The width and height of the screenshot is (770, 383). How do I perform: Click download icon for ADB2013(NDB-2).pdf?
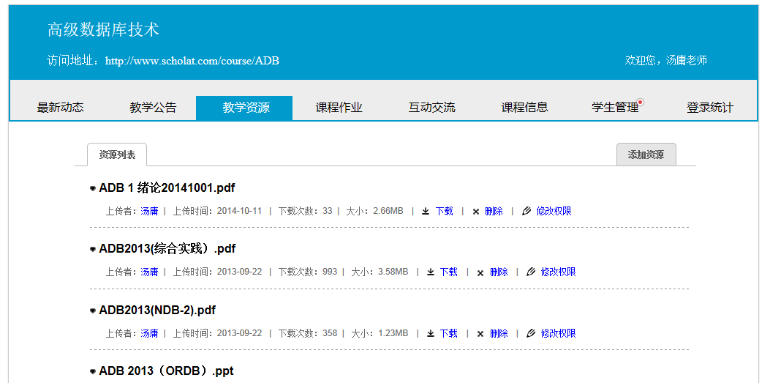click(x=431, y=334)
